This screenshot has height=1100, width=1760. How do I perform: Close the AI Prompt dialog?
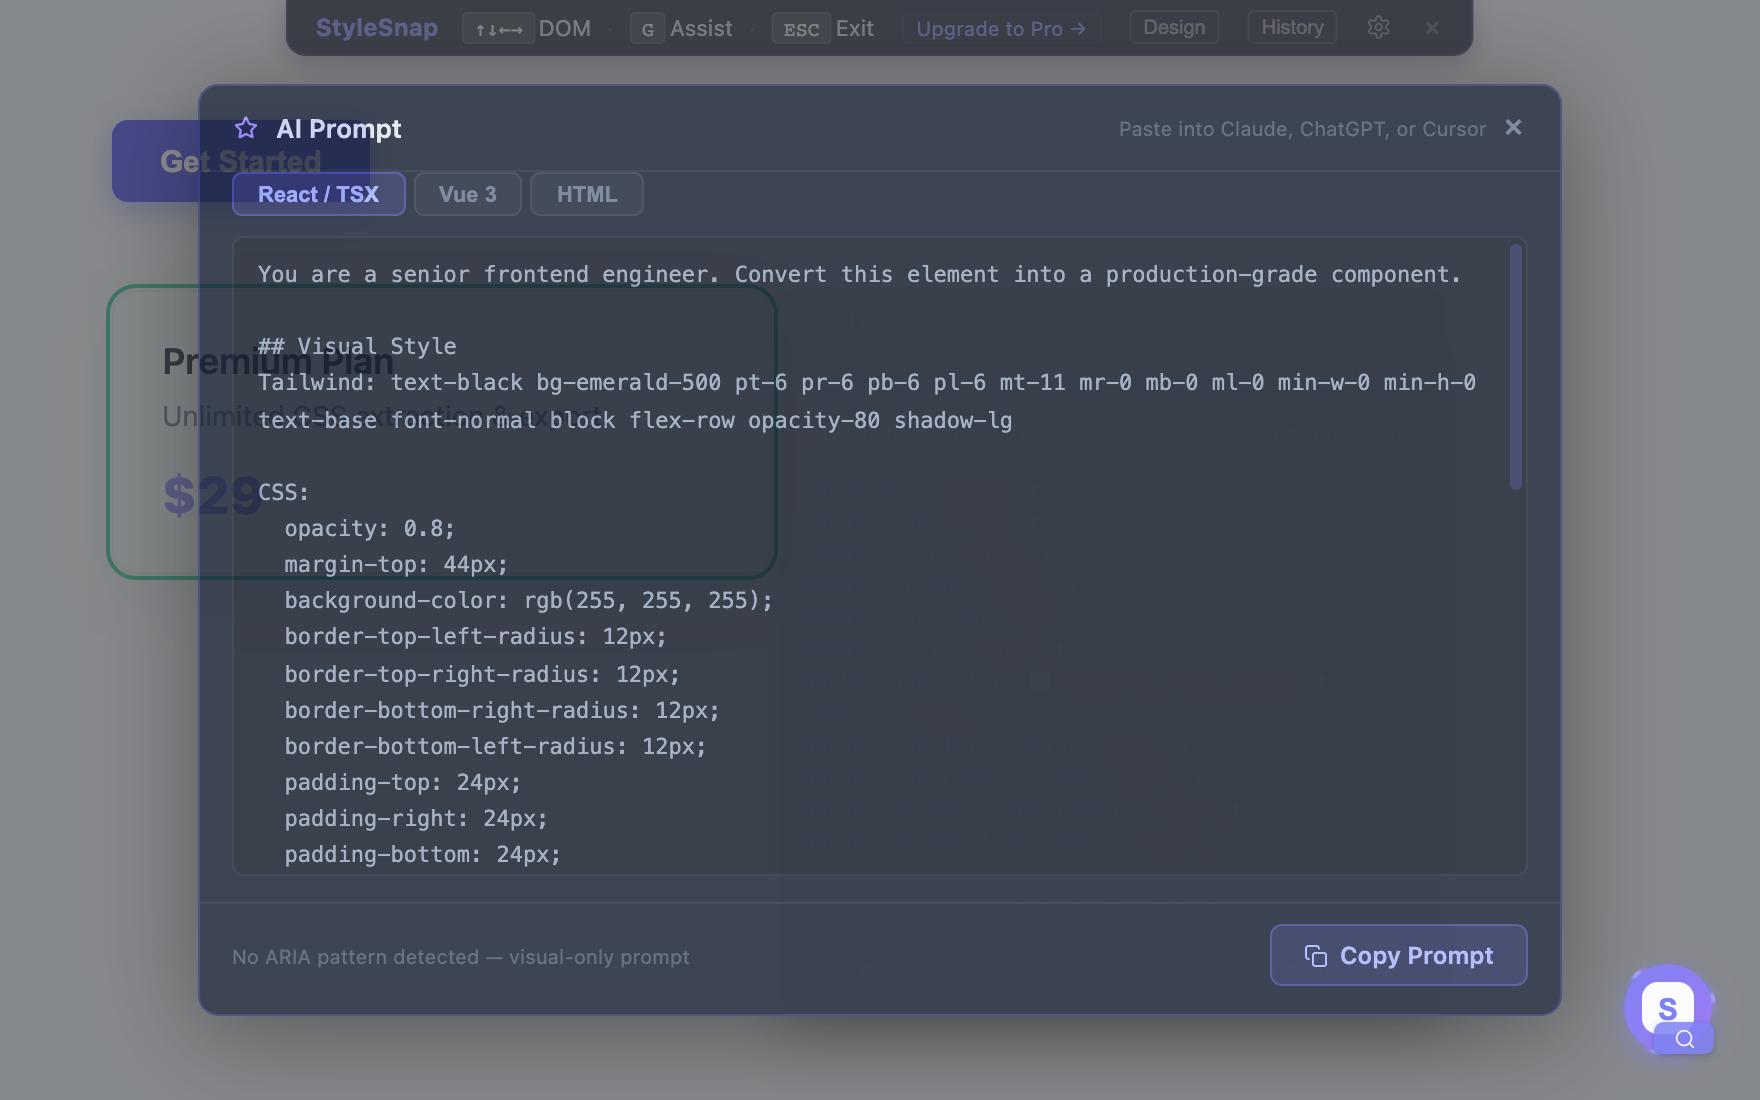tap(1513, 127)
